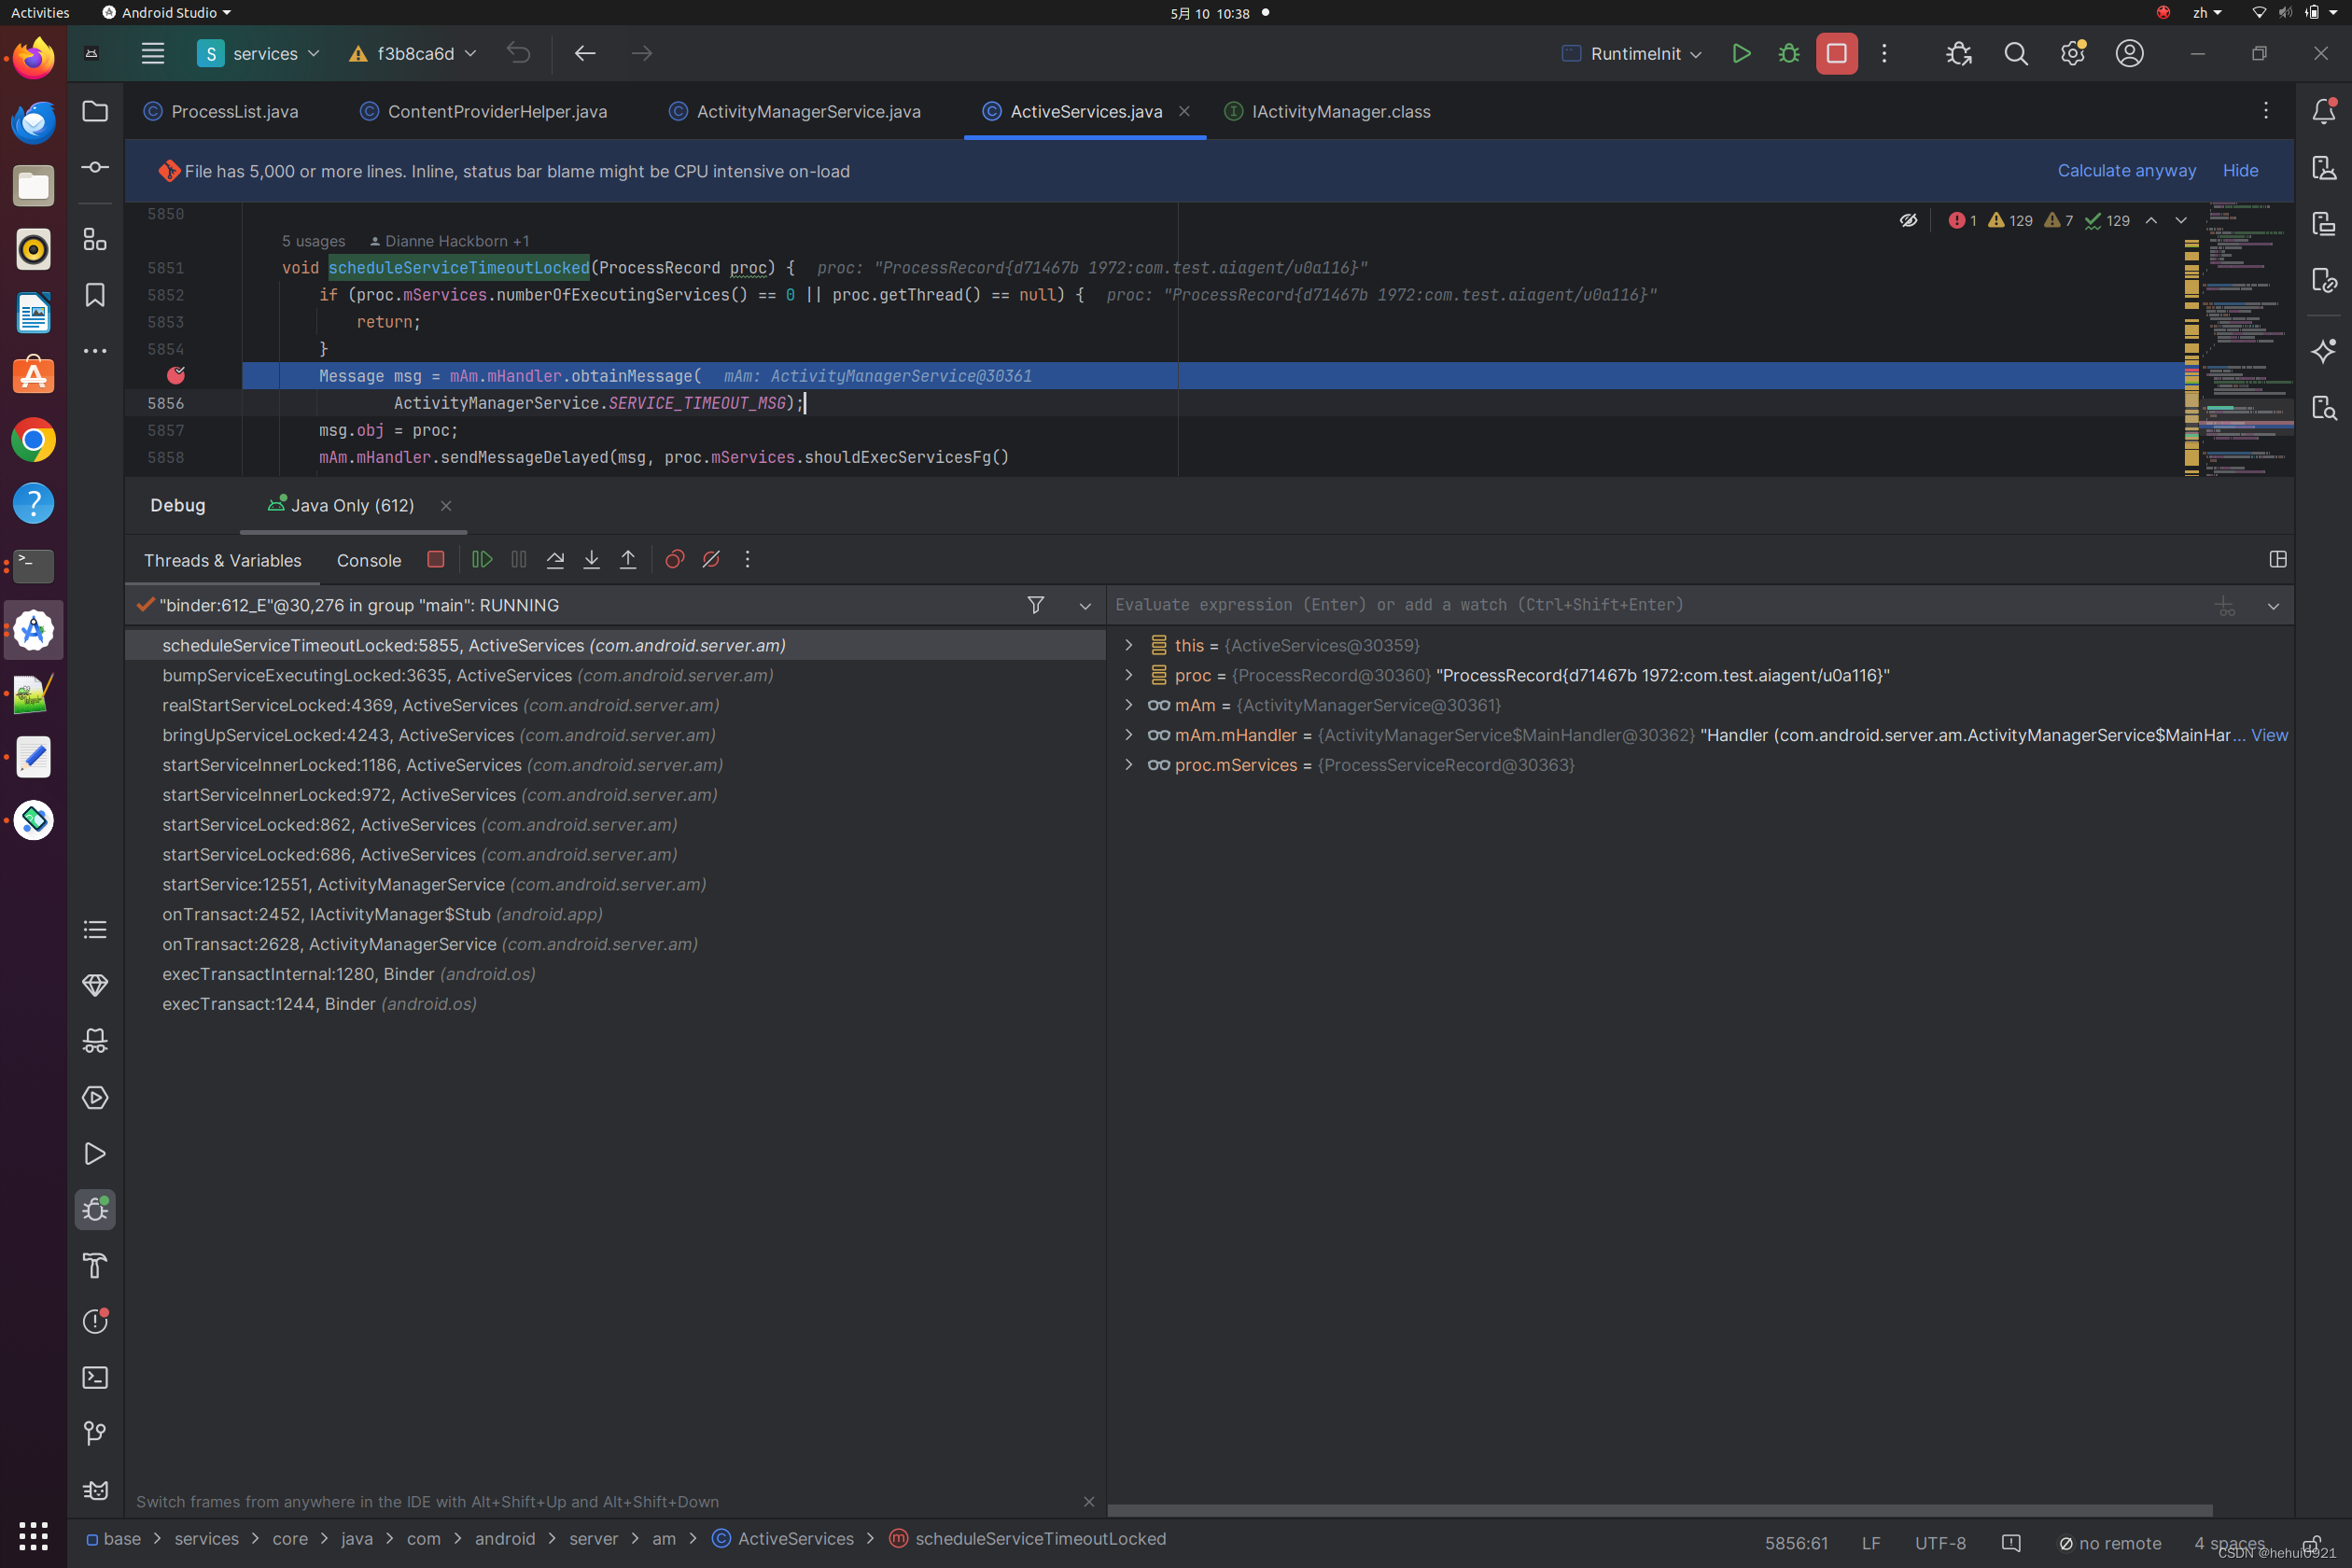Open the Debug tool window bug icon
Viewport: 2352px width, 1568px height.
pyautogui.click(x=95, y=1210)
